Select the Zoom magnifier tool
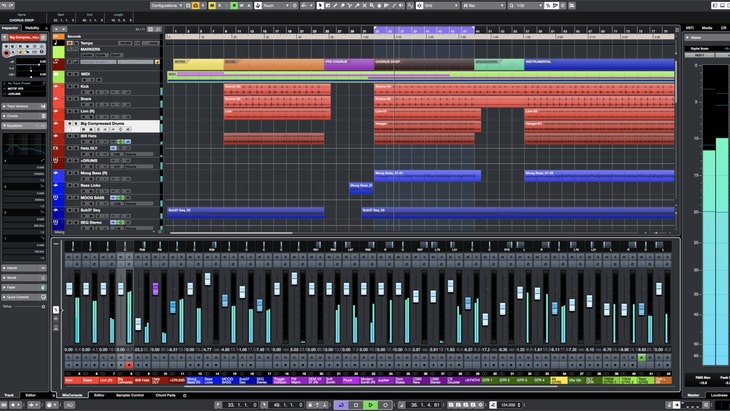The image size is (730, 411). tap(372, 6)
